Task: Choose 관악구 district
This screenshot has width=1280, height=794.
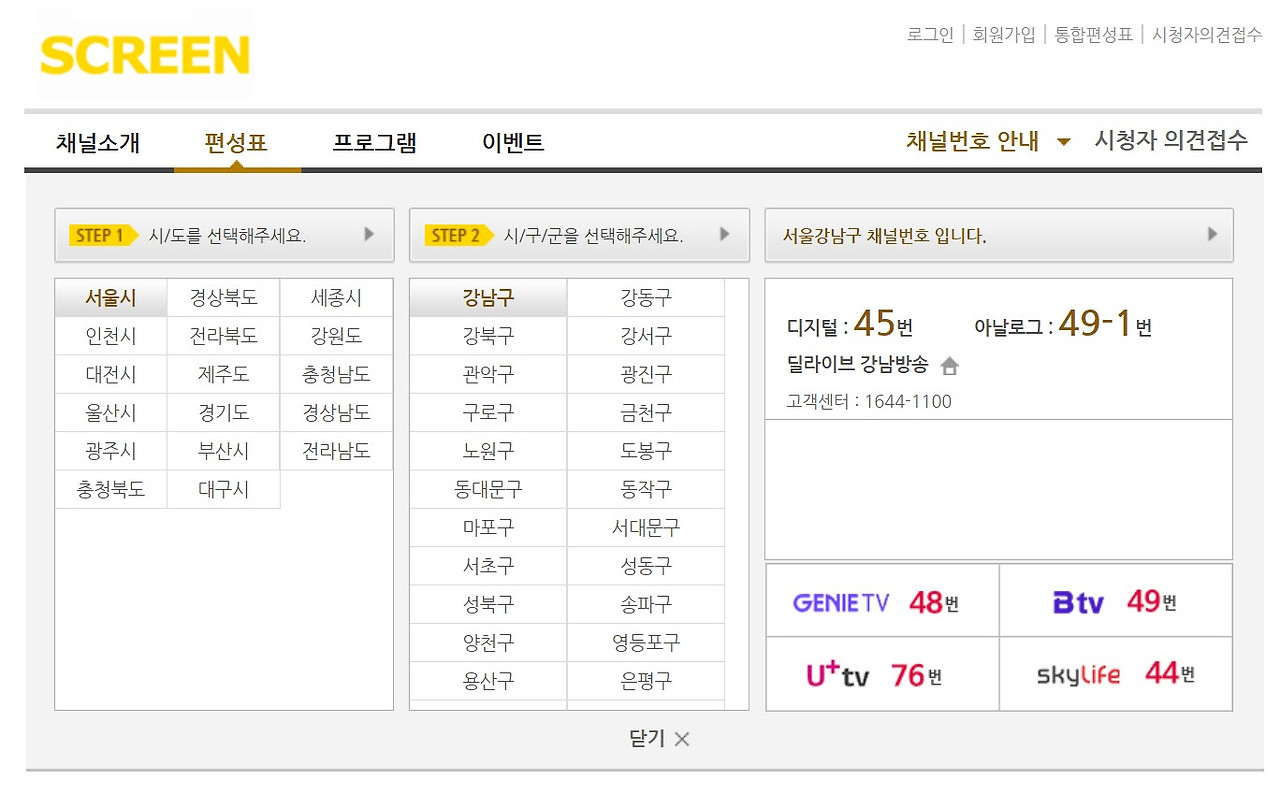Action: coord(488,375)
